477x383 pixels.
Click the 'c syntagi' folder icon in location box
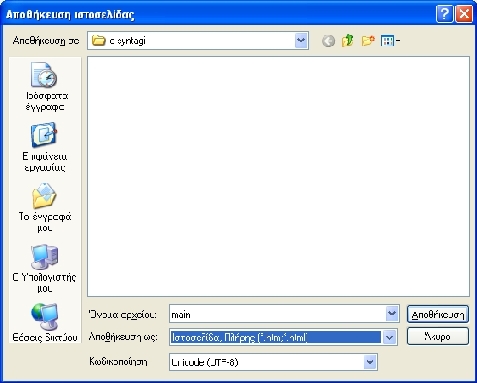(99, 41)
